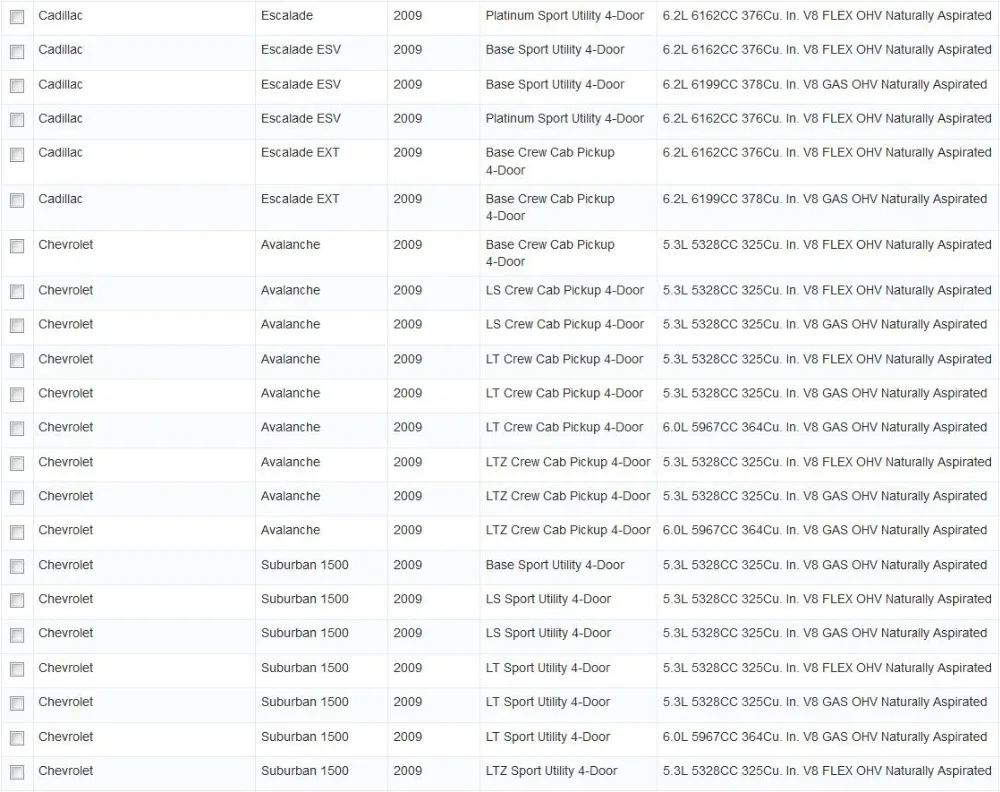Toggle checkbox for Avalanche LT 5.3L GAS row
This screenshot has width=1000, height=792.
point(17,394)
